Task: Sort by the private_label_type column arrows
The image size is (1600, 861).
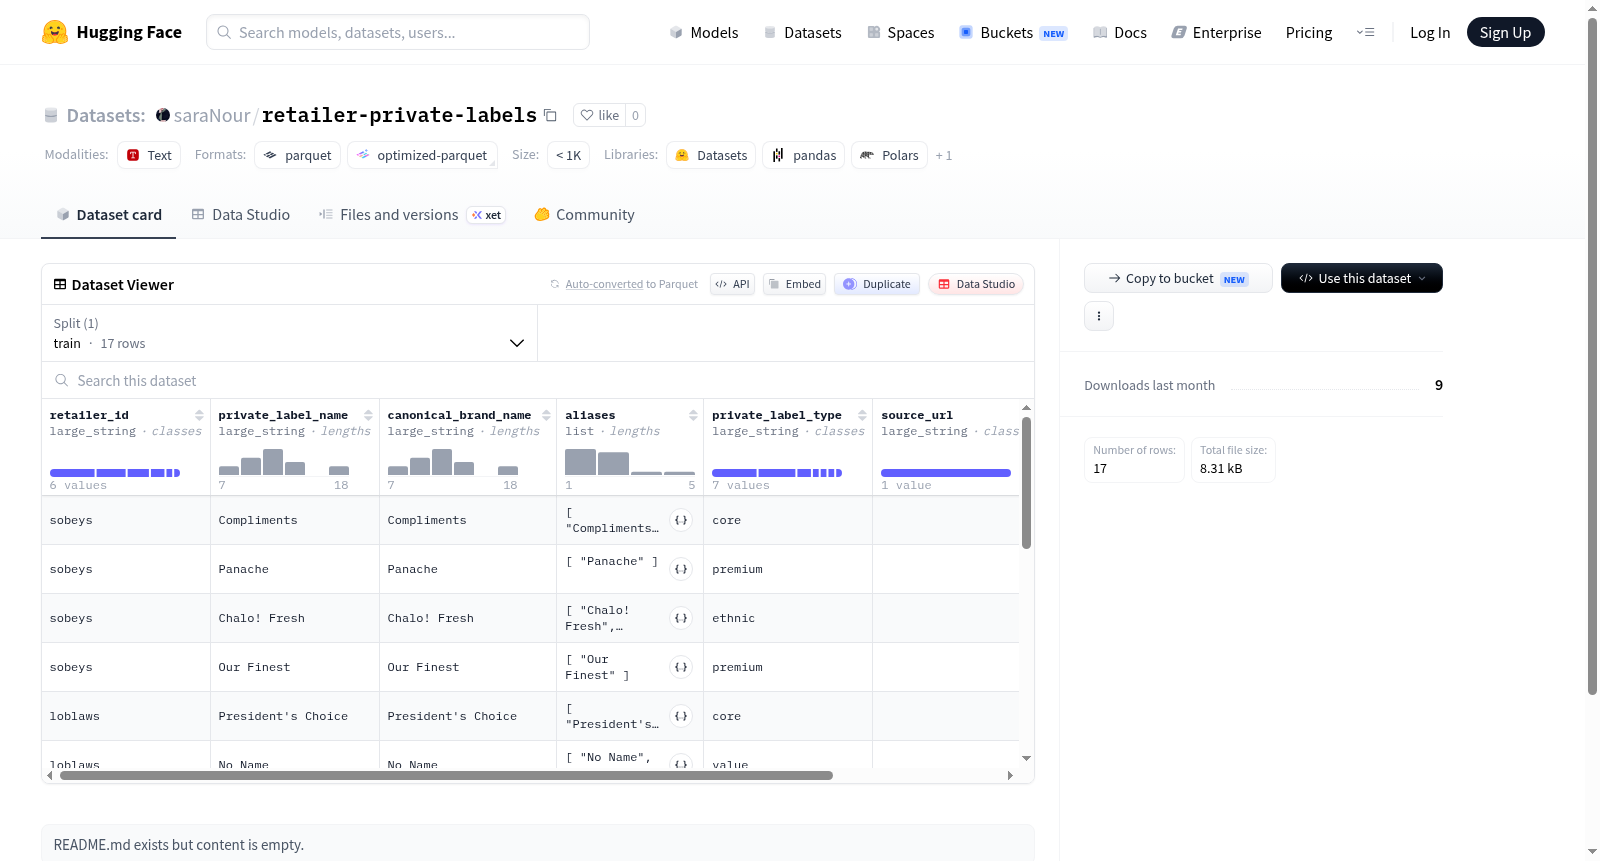Action: click(x=862, y=415)
